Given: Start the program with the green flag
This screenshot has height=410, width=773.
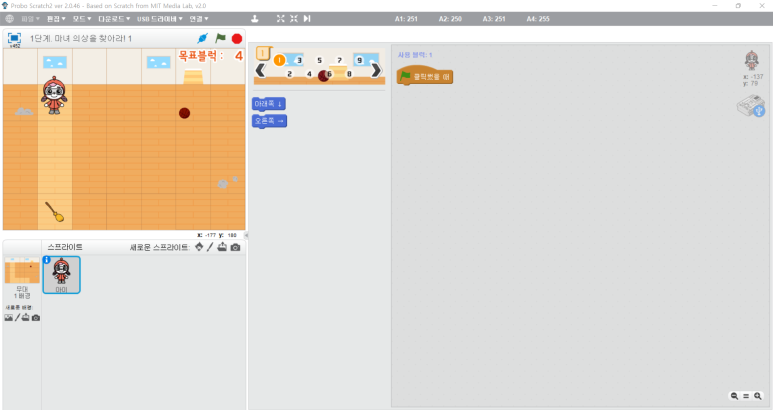Looking at the screenshot, I should (220, 38).
